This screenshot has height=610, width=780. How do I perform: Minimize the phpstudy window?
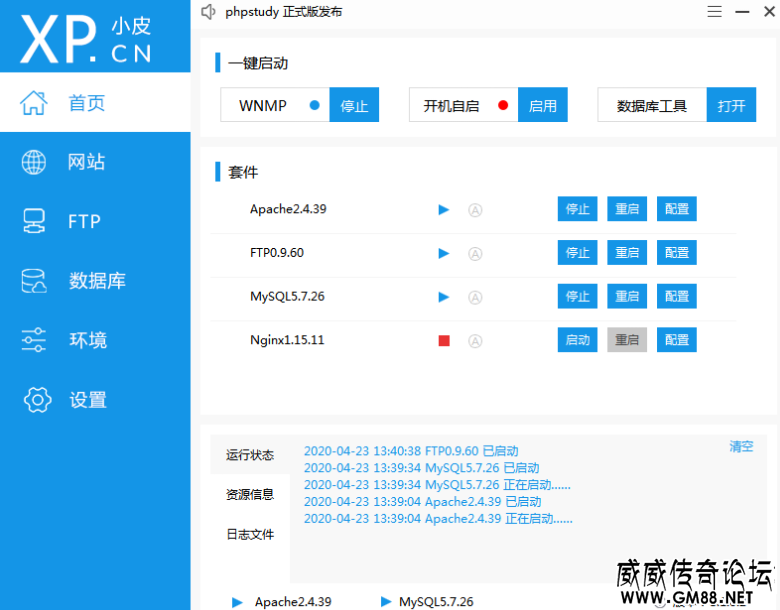click(742, 11)
